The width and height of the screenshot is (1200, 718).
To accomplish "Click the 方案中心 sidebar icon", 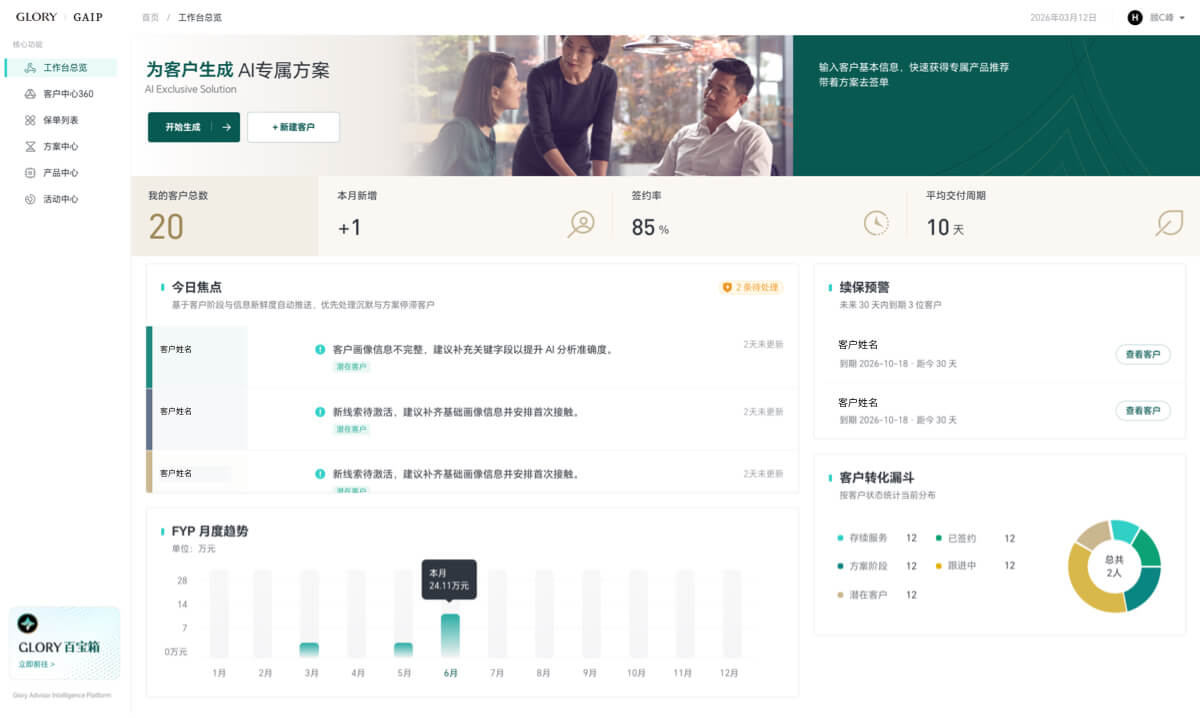I will pos(30,146).
